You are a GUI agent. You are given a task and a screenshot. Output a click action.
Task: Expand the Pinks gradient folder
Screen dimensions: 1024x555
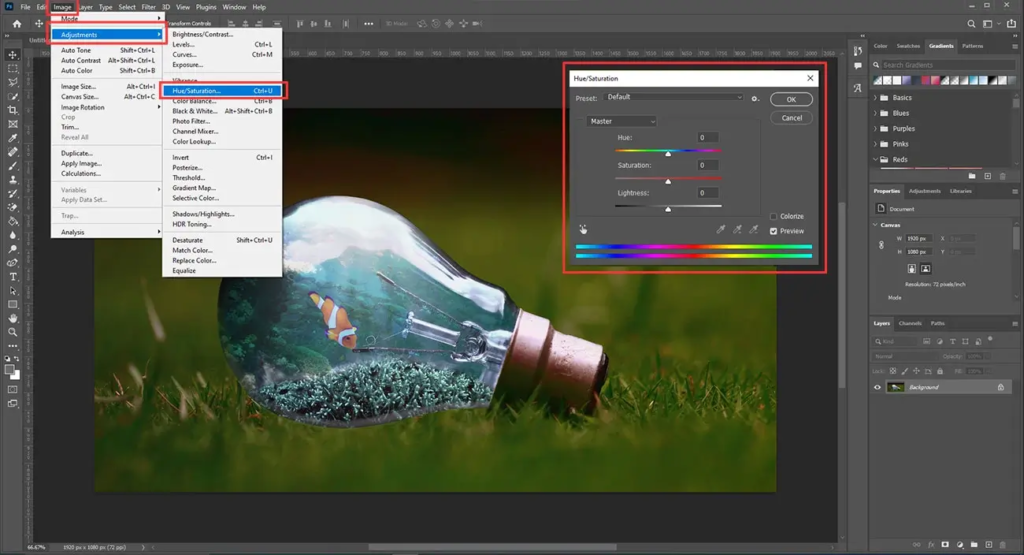coord(875,144)
